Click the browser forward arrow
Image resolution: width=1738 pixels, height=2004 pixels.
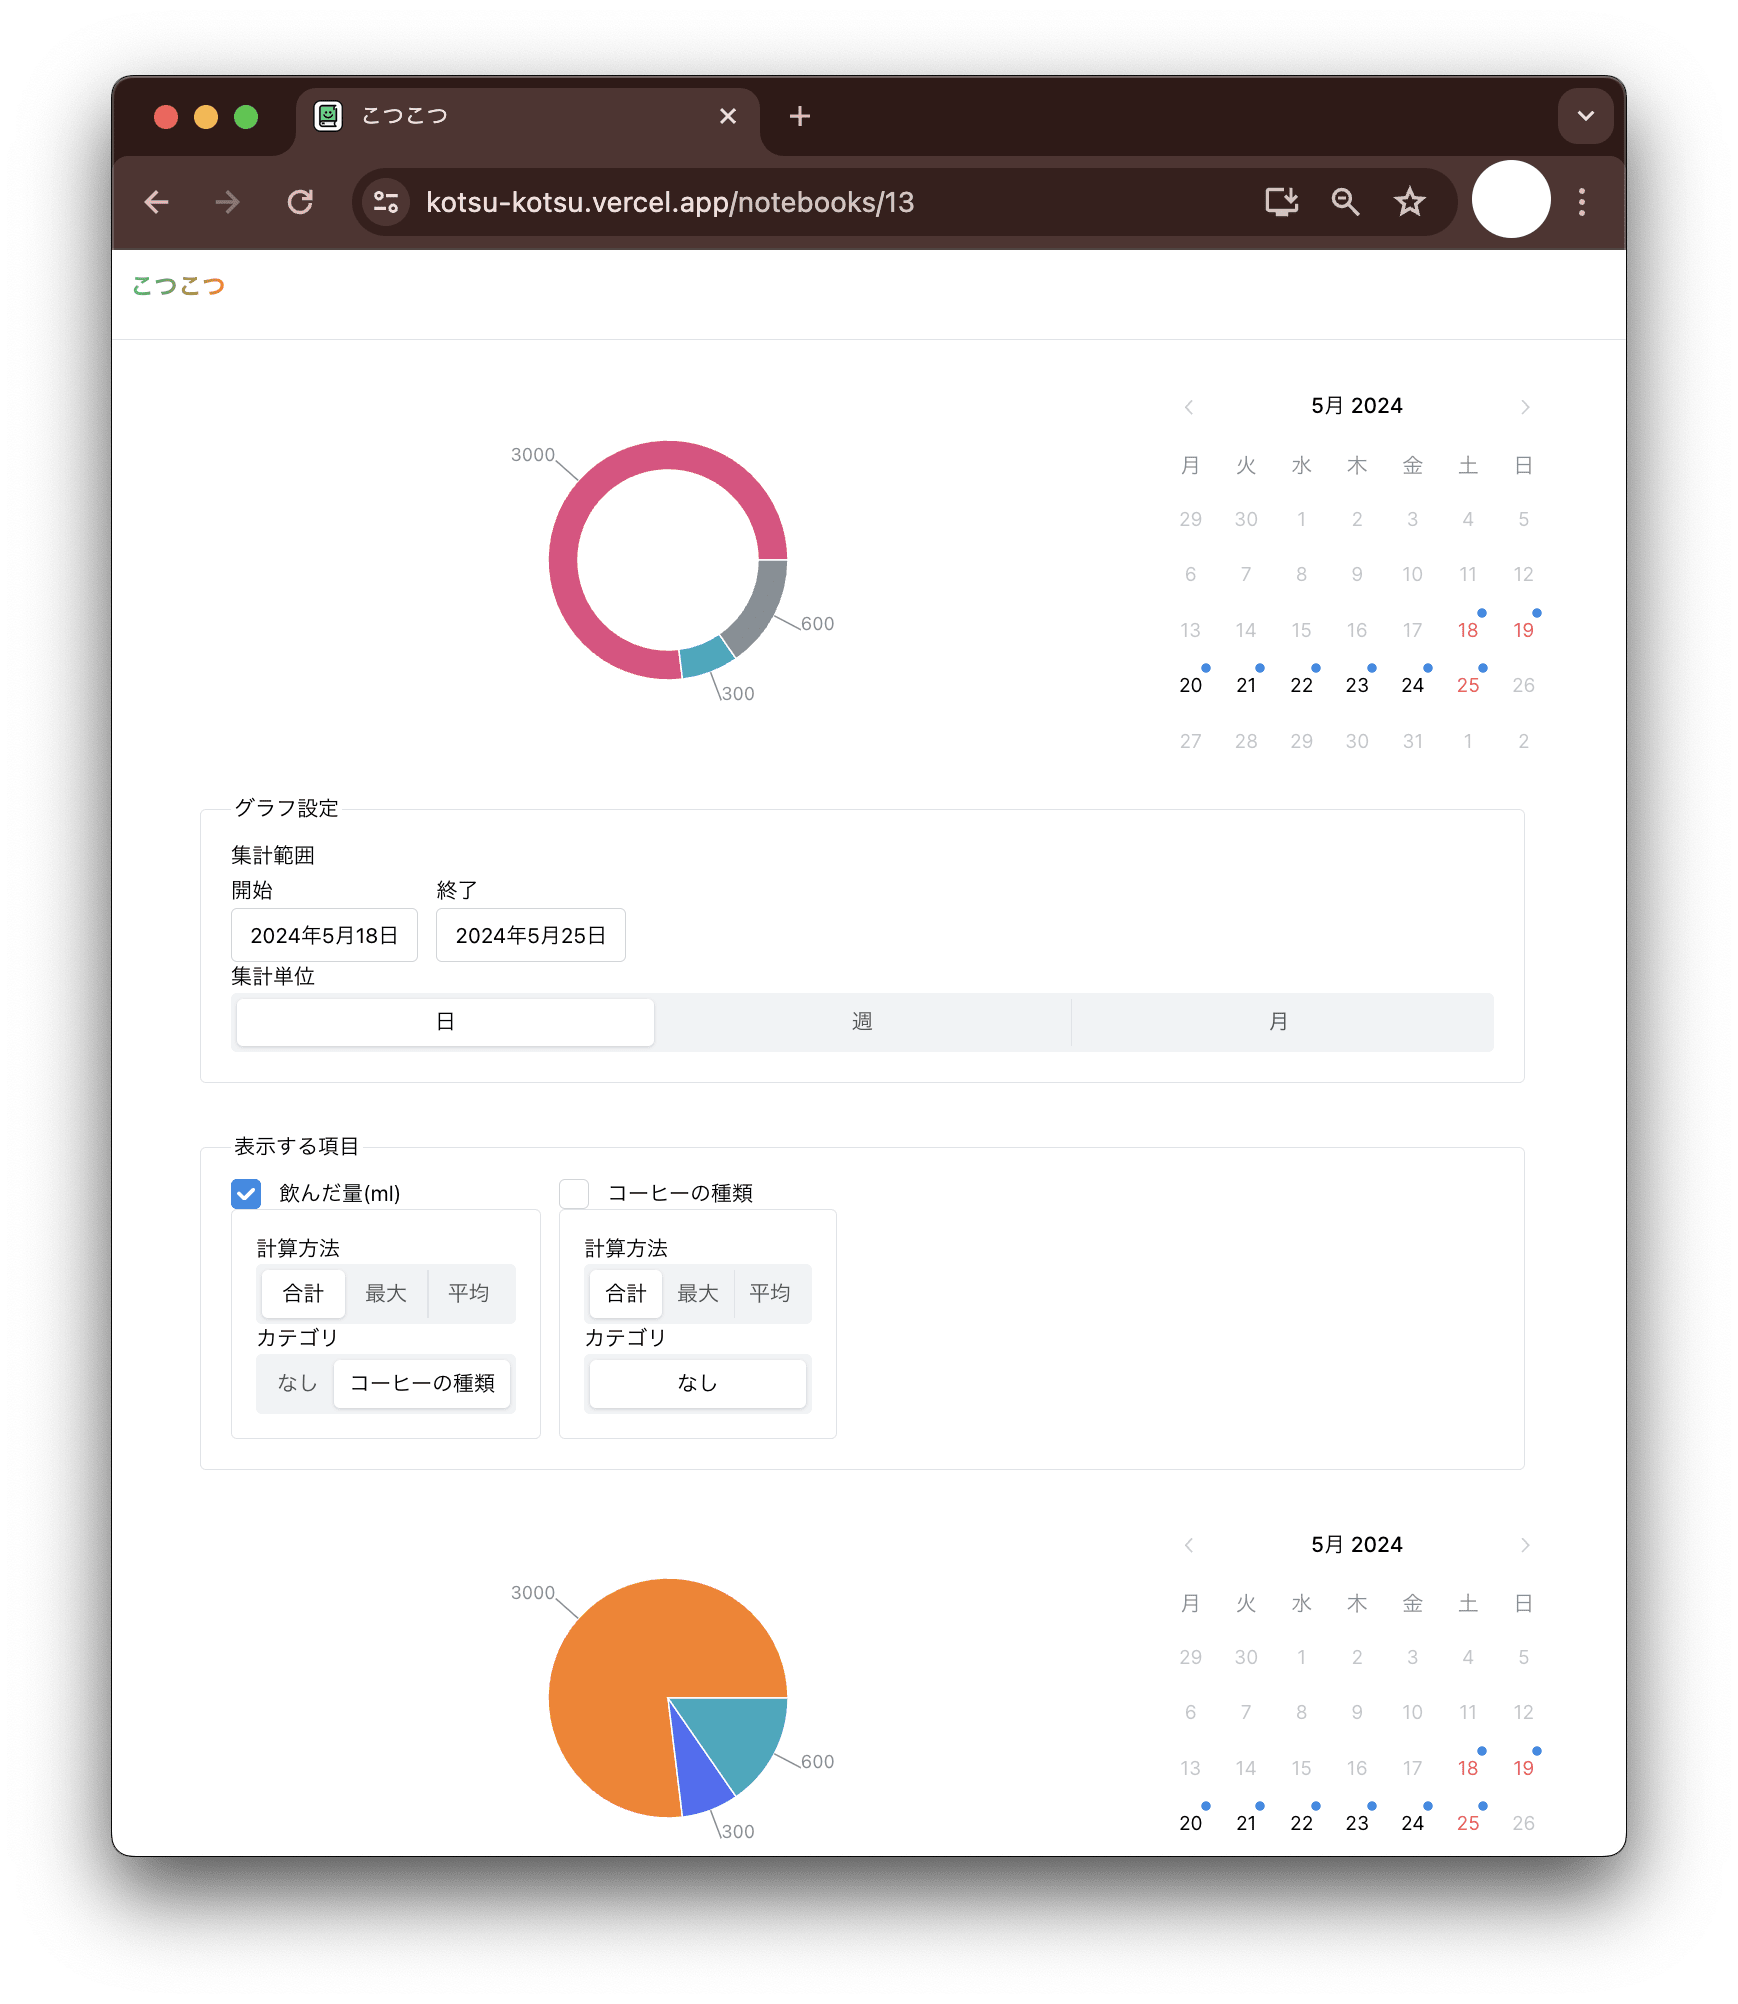point(228,202)
